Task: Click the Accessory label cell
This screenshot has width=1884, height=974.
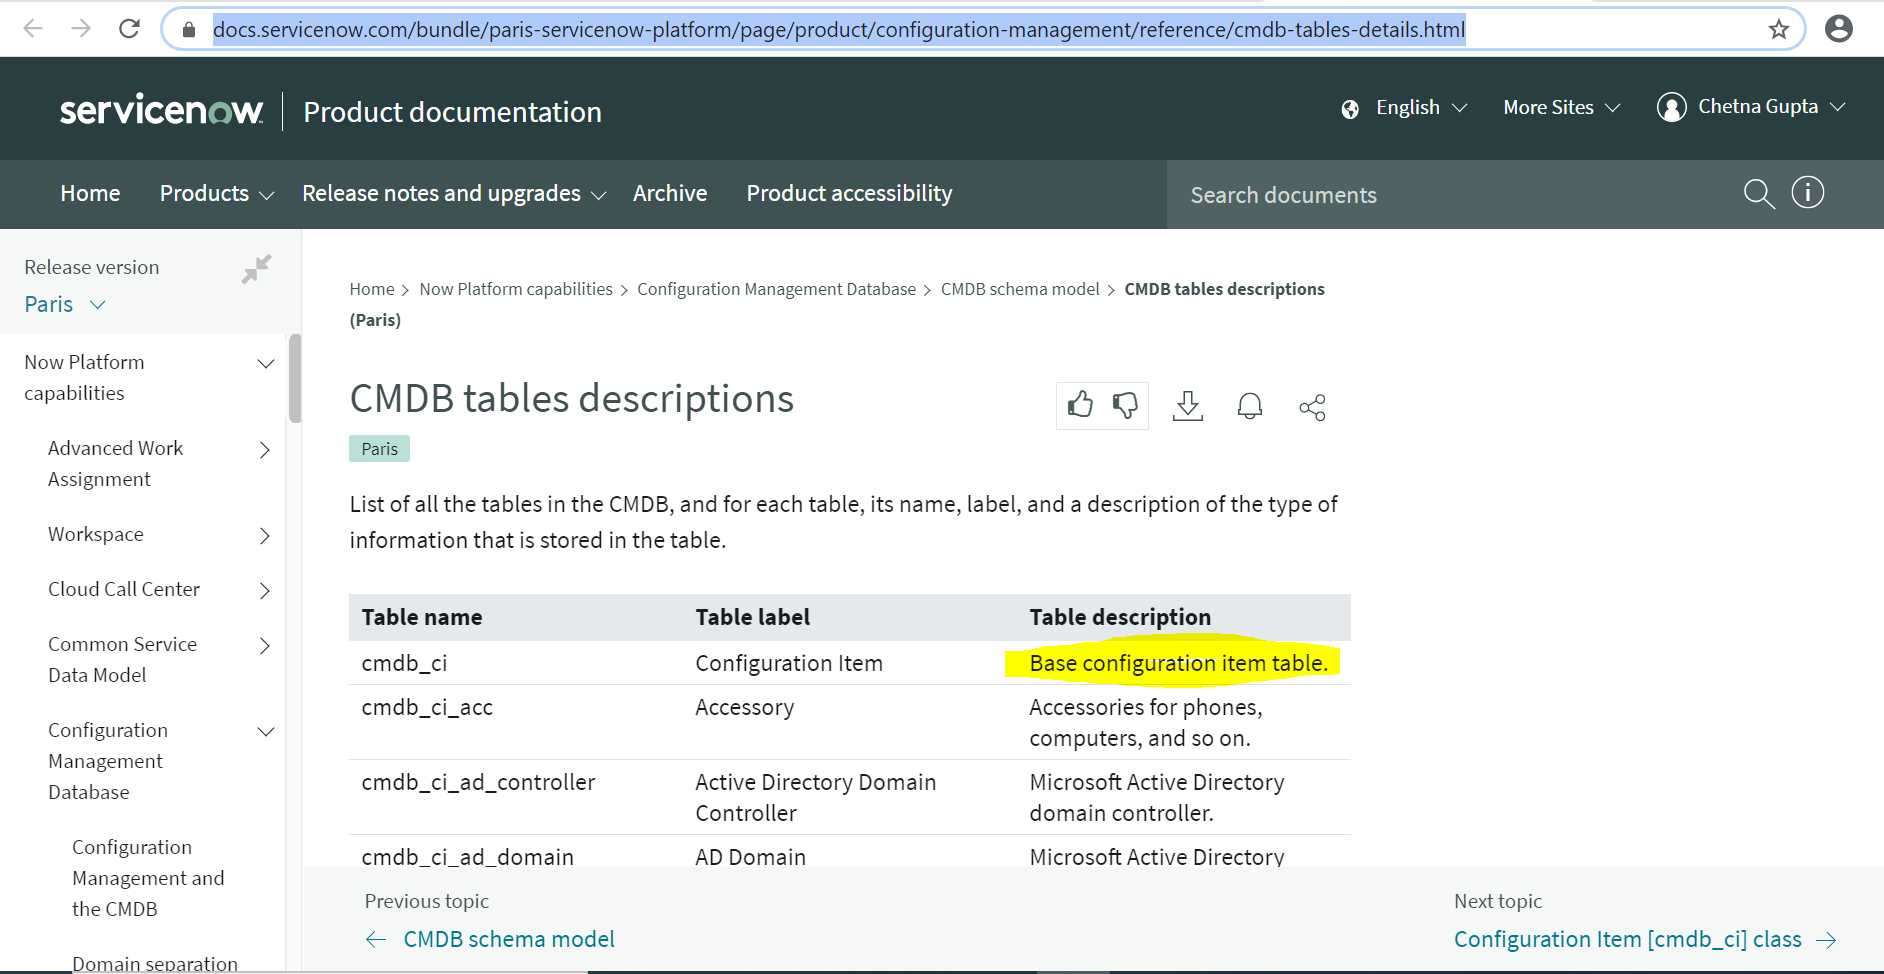Action: pos(745,707)
